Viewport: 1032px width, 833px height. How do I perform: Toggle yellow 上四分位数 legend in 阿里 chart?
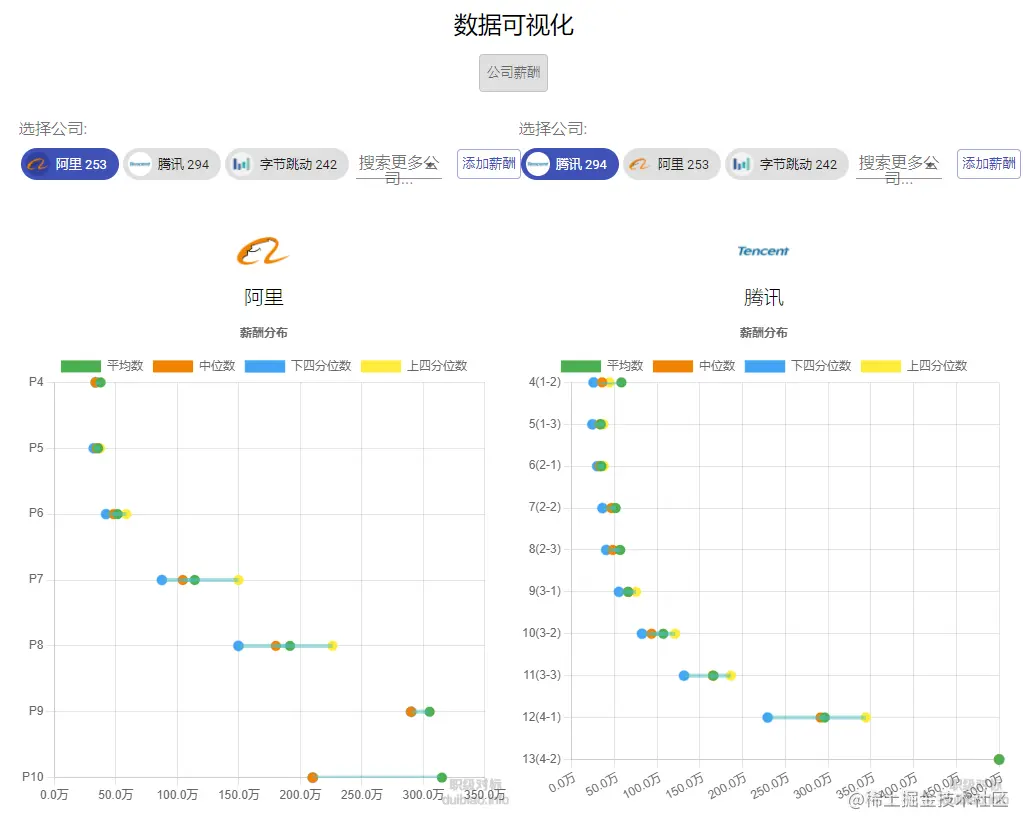click(414, 366)
